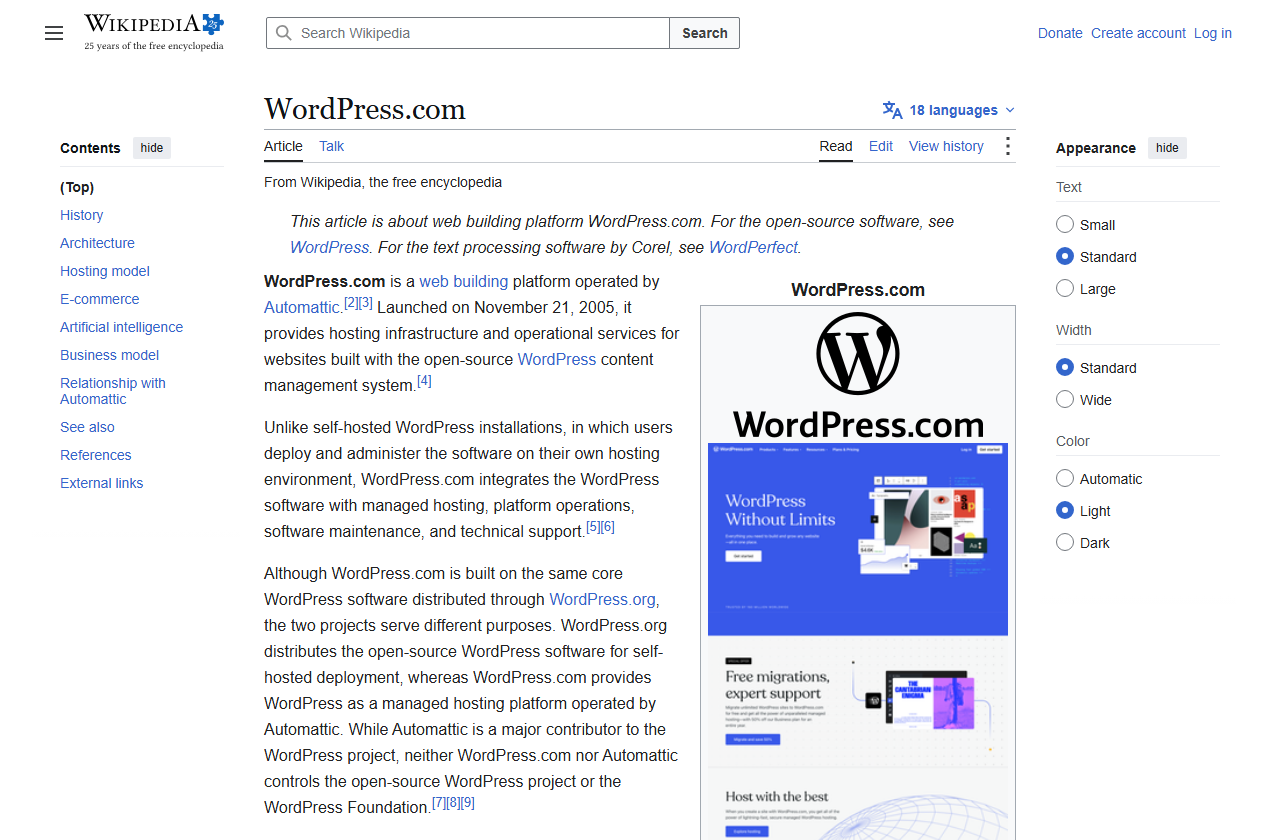Click the WordPress logo image in infobox
The image size is (1280, 840).
pyautogui.click(x=858, y=375)
